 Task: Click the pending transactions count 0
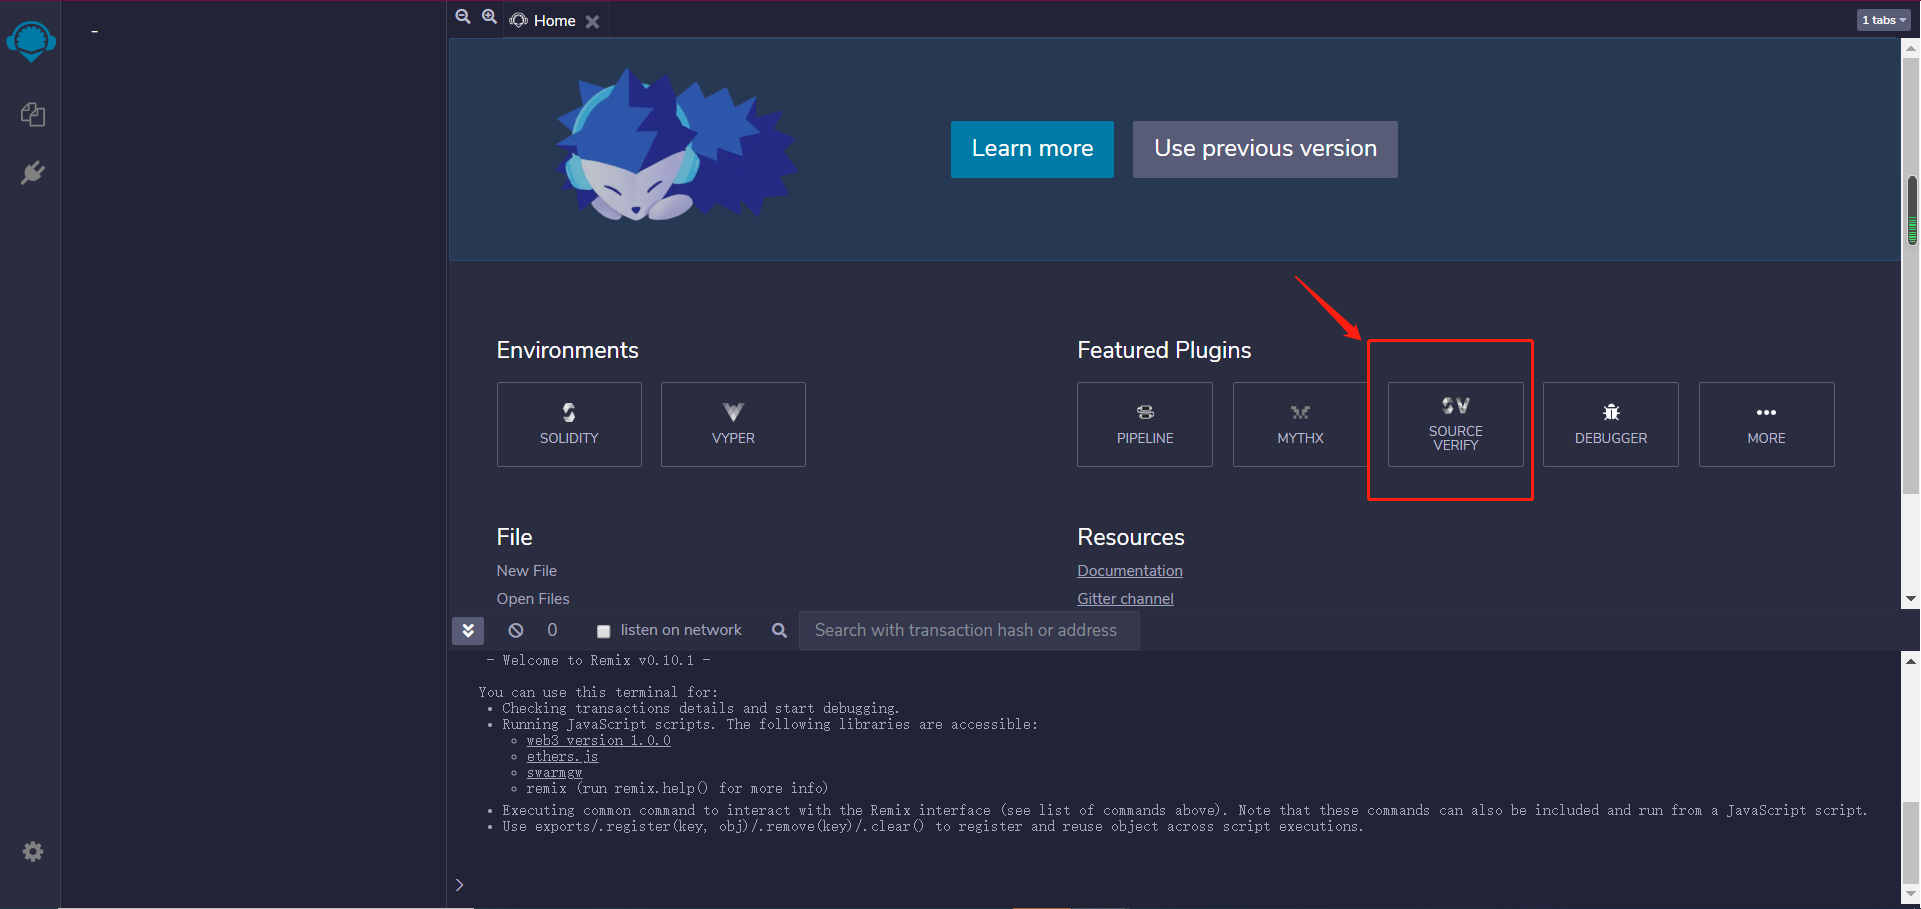[x=552, y=630]
